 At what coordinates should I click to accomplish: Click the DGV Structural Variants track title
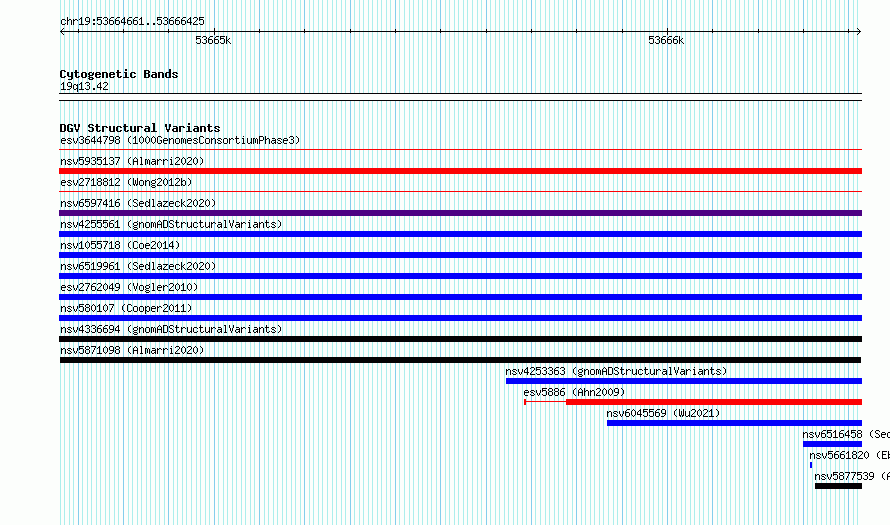140,128
